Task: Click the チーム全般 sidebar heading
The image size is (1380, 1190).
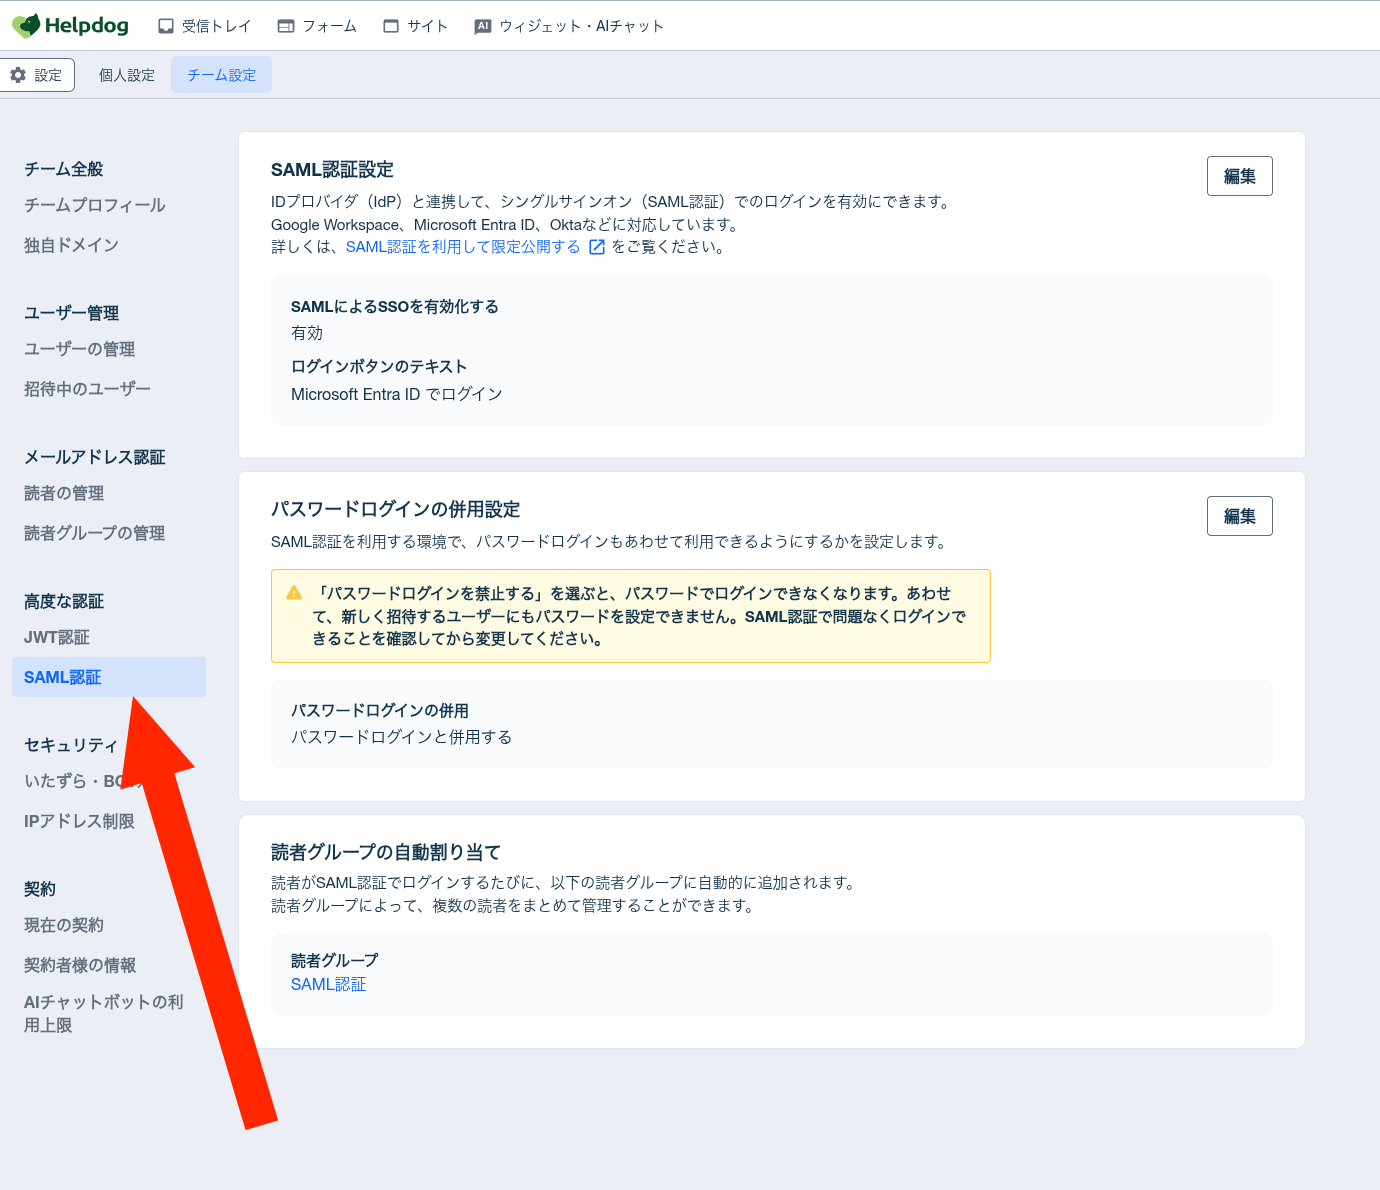Action: pyautogui.click(x=64, y=169)
